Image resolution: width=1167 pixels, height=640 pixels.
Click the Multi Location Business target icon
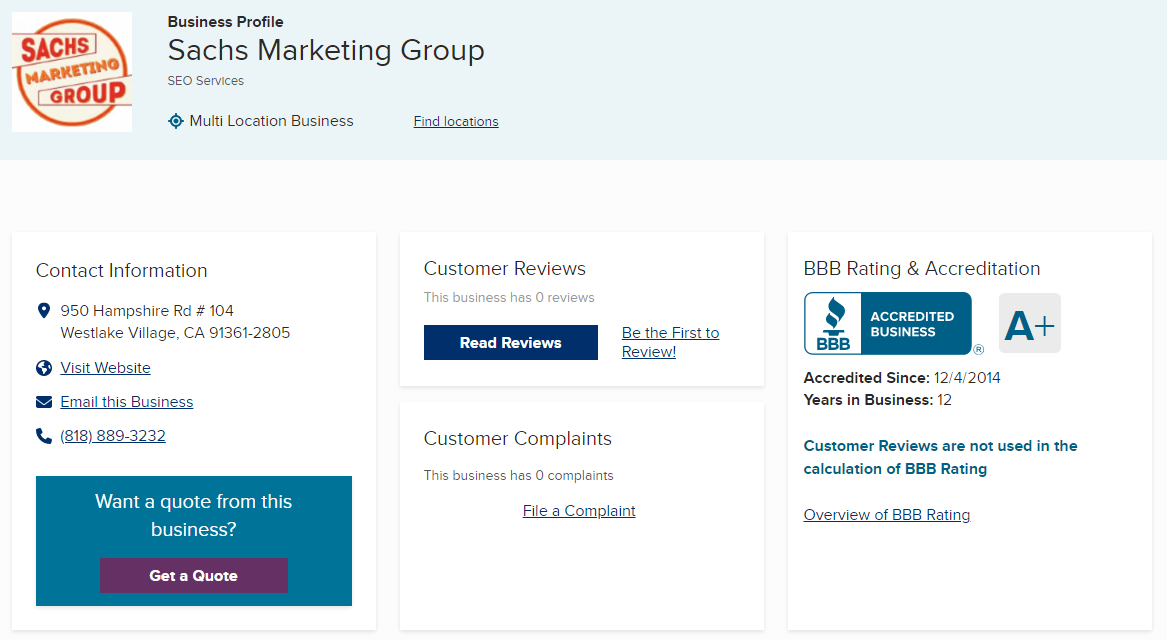176,121
